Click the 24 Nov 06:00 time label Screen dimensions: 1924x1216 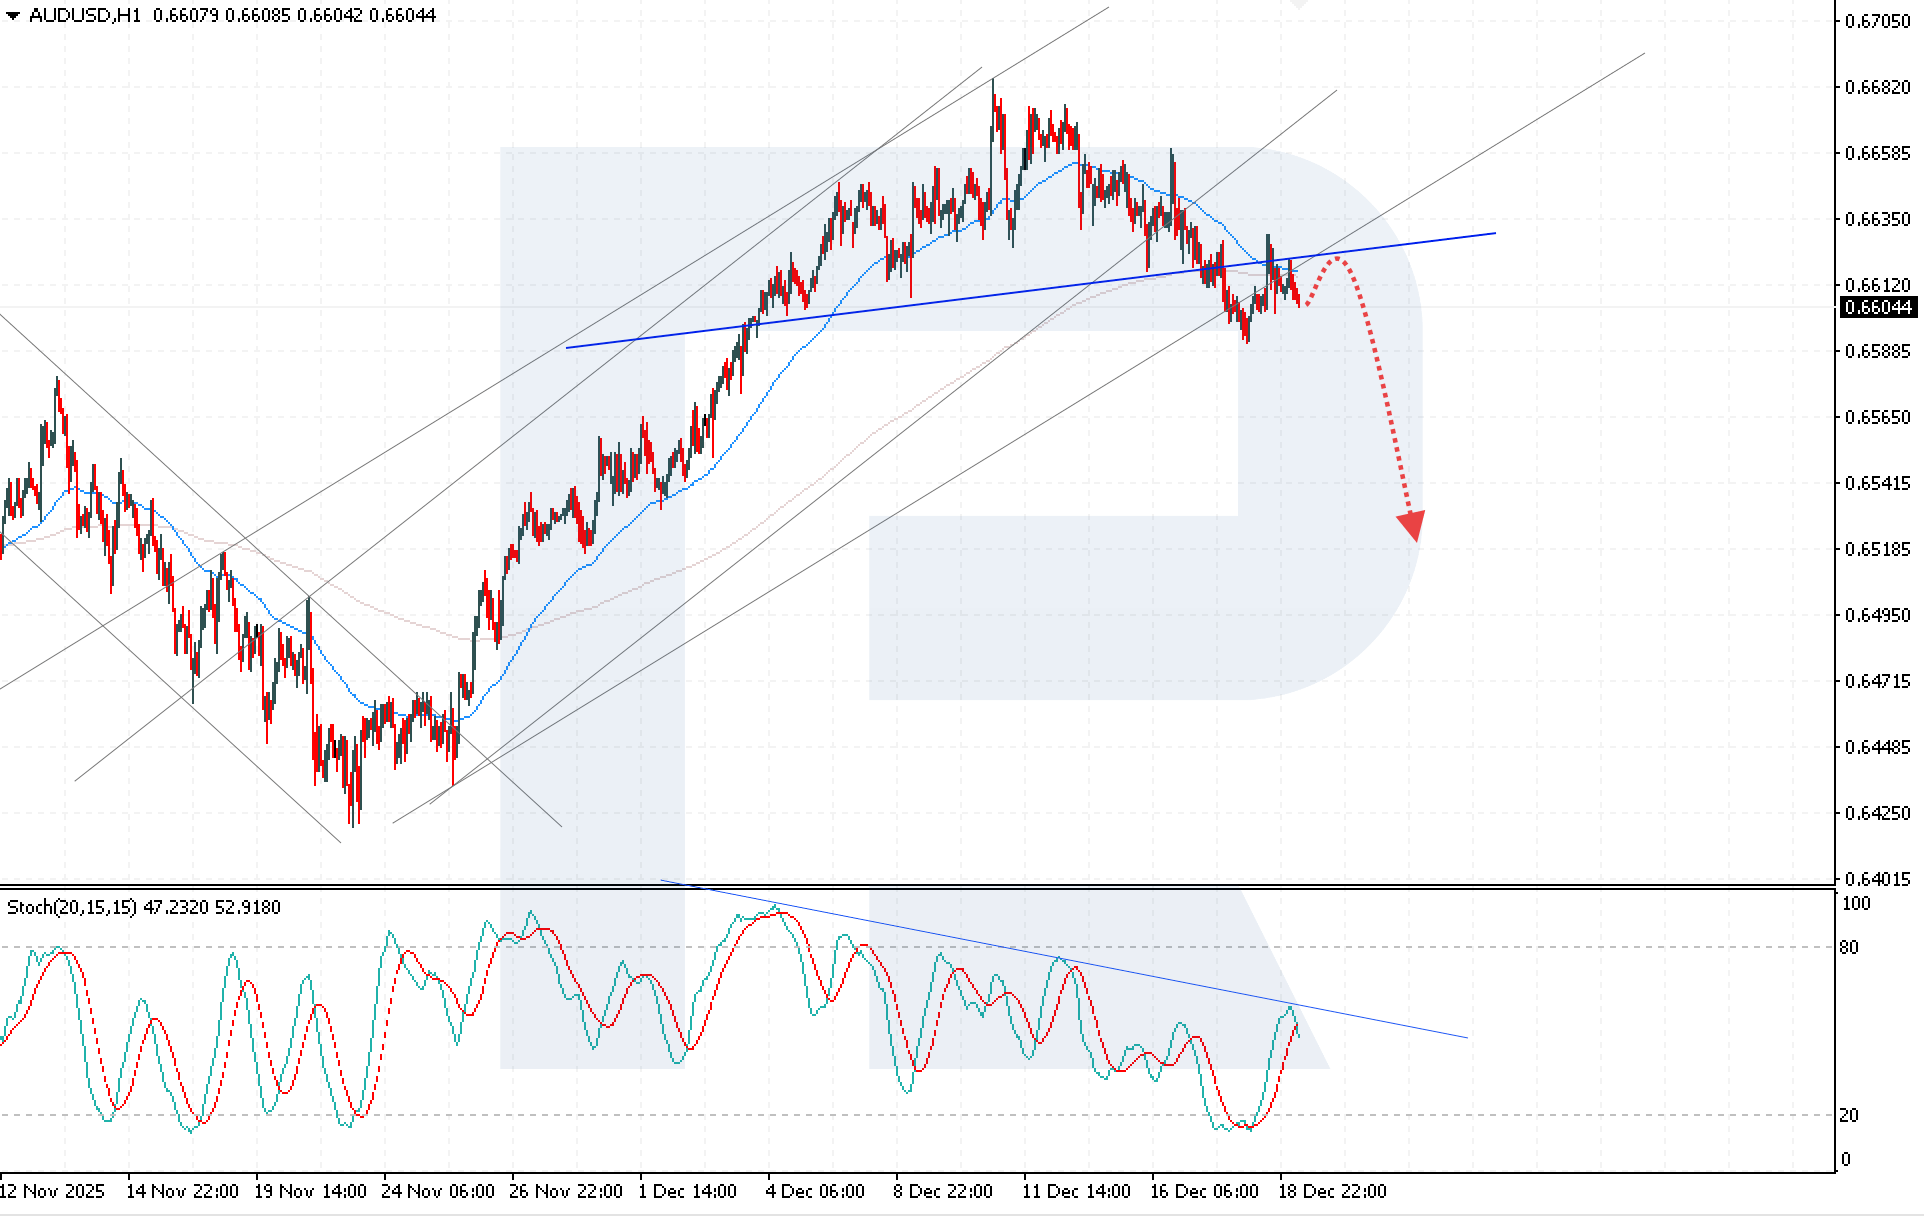(x=438, y=1191)
